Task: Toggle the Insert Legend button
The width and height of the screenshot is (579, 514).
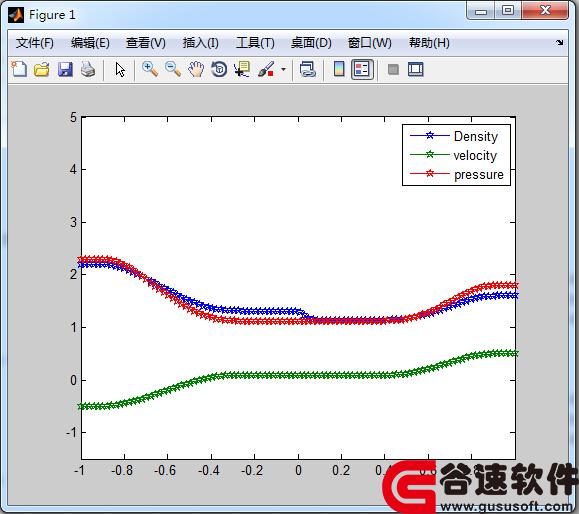Action: click(x=362, y=69)
